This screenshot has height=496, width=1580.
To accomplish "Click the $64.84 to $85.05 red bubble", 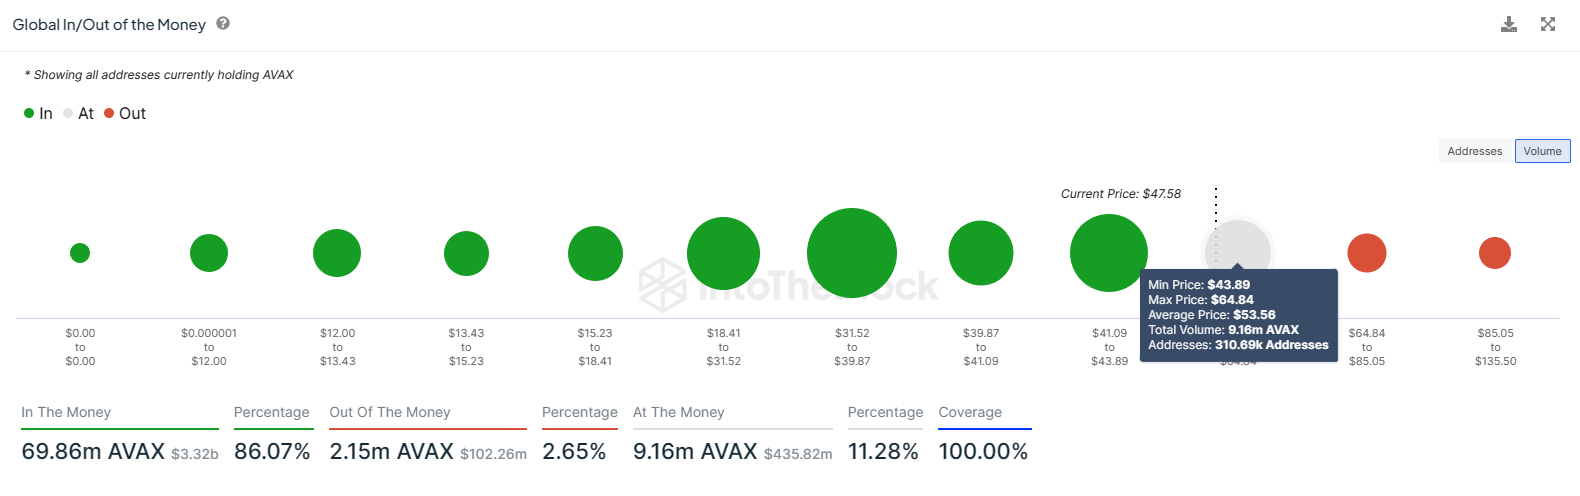I will pos(1367,253).
